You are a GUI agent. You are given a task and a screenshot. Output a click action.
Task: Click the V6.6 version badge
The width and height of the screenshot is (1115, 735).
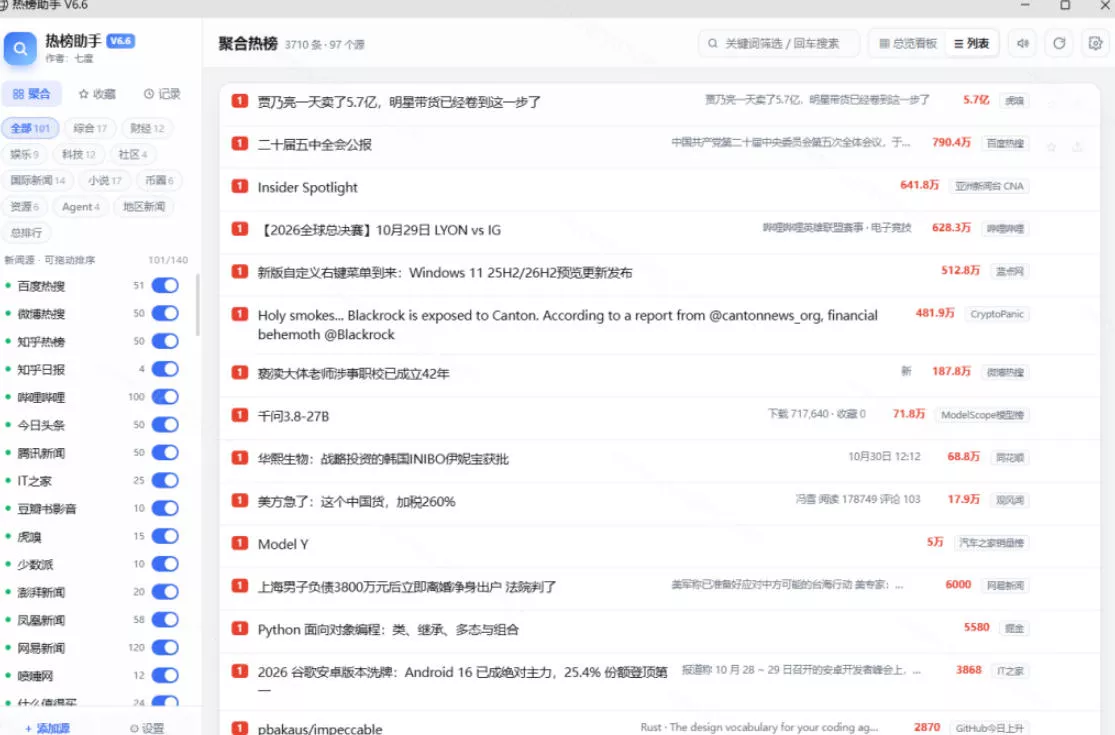pos(120,41)
